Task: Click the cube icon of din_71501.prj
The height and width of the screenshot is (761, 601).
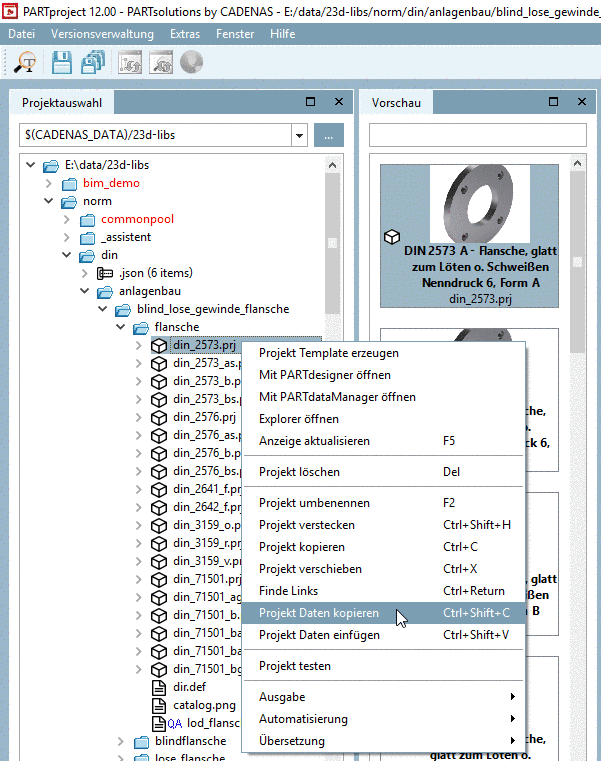Action: [159, 579]
